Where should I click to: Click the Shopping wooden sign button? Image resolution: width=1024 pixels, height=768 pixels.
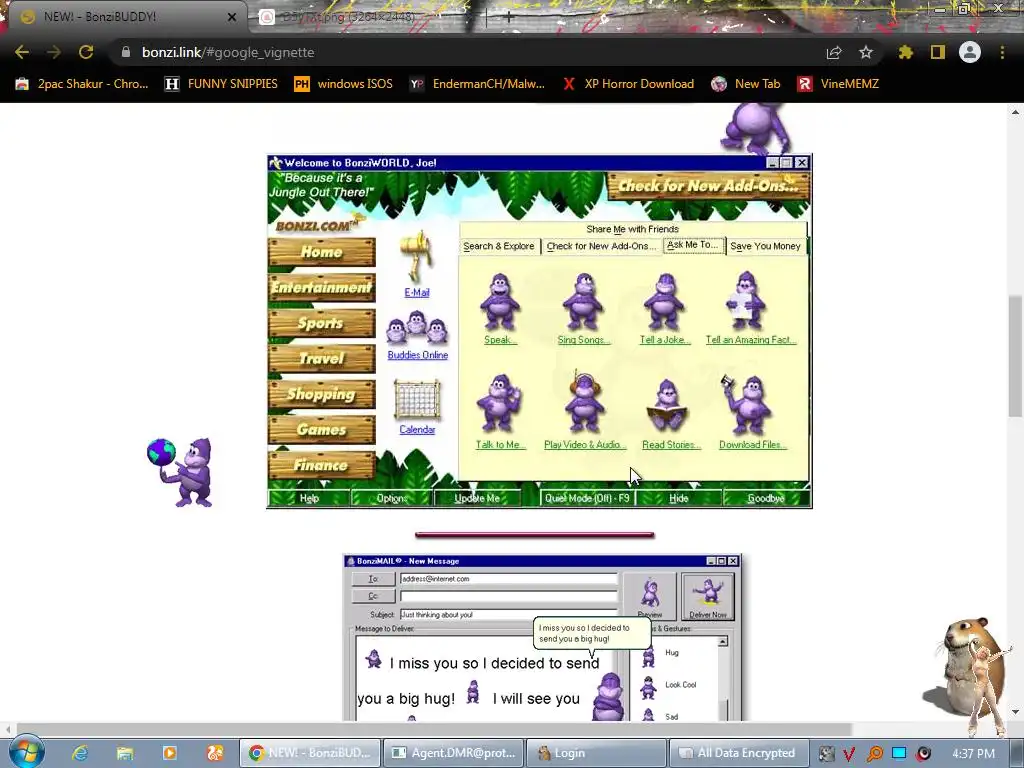(322, 394)
